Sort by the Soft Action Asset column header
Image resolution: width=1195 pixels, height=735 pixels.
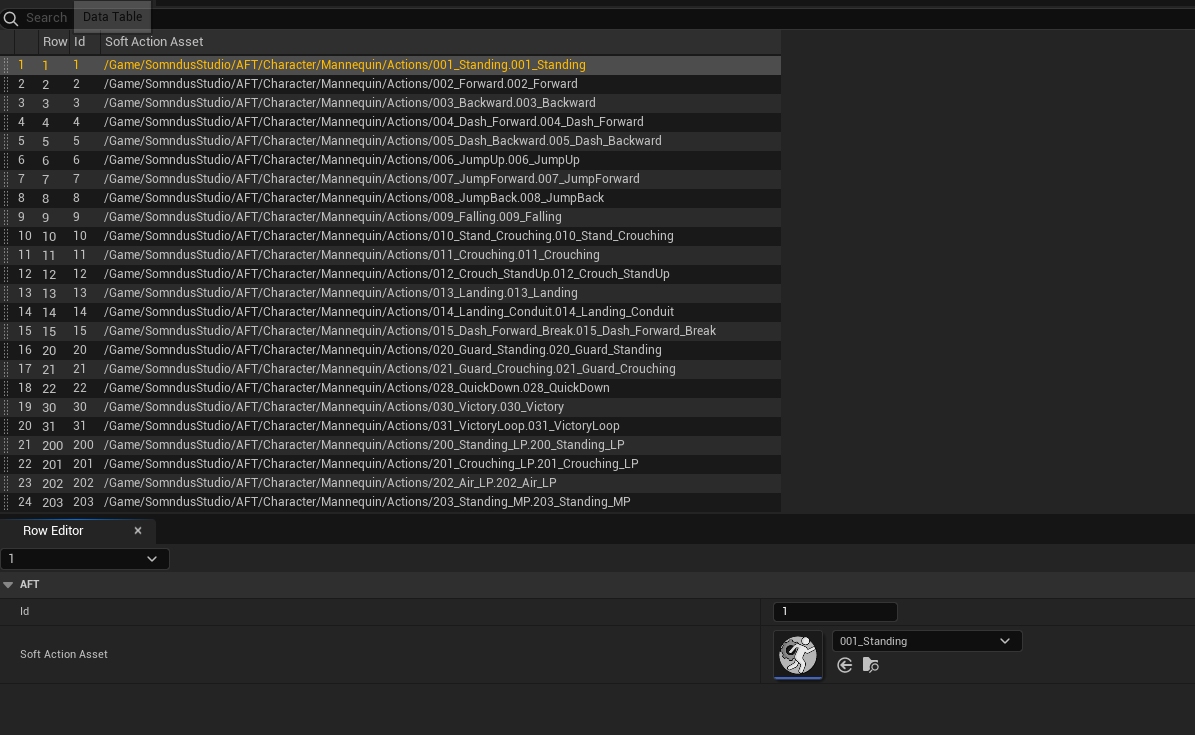(154, 42)
